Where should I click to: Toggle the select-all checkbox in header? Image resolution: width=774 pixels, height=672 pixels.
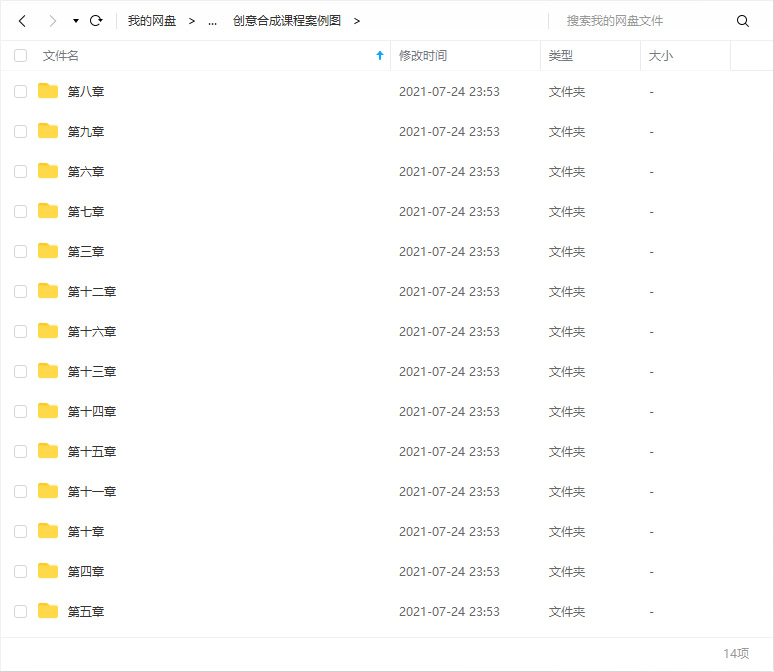[20, 55]
